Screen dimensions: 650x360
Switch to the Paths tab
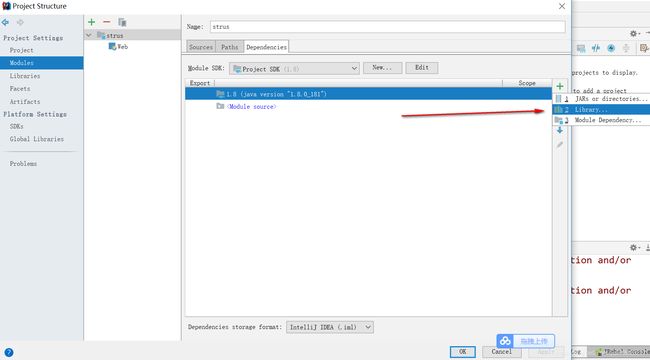coord(230,47)
